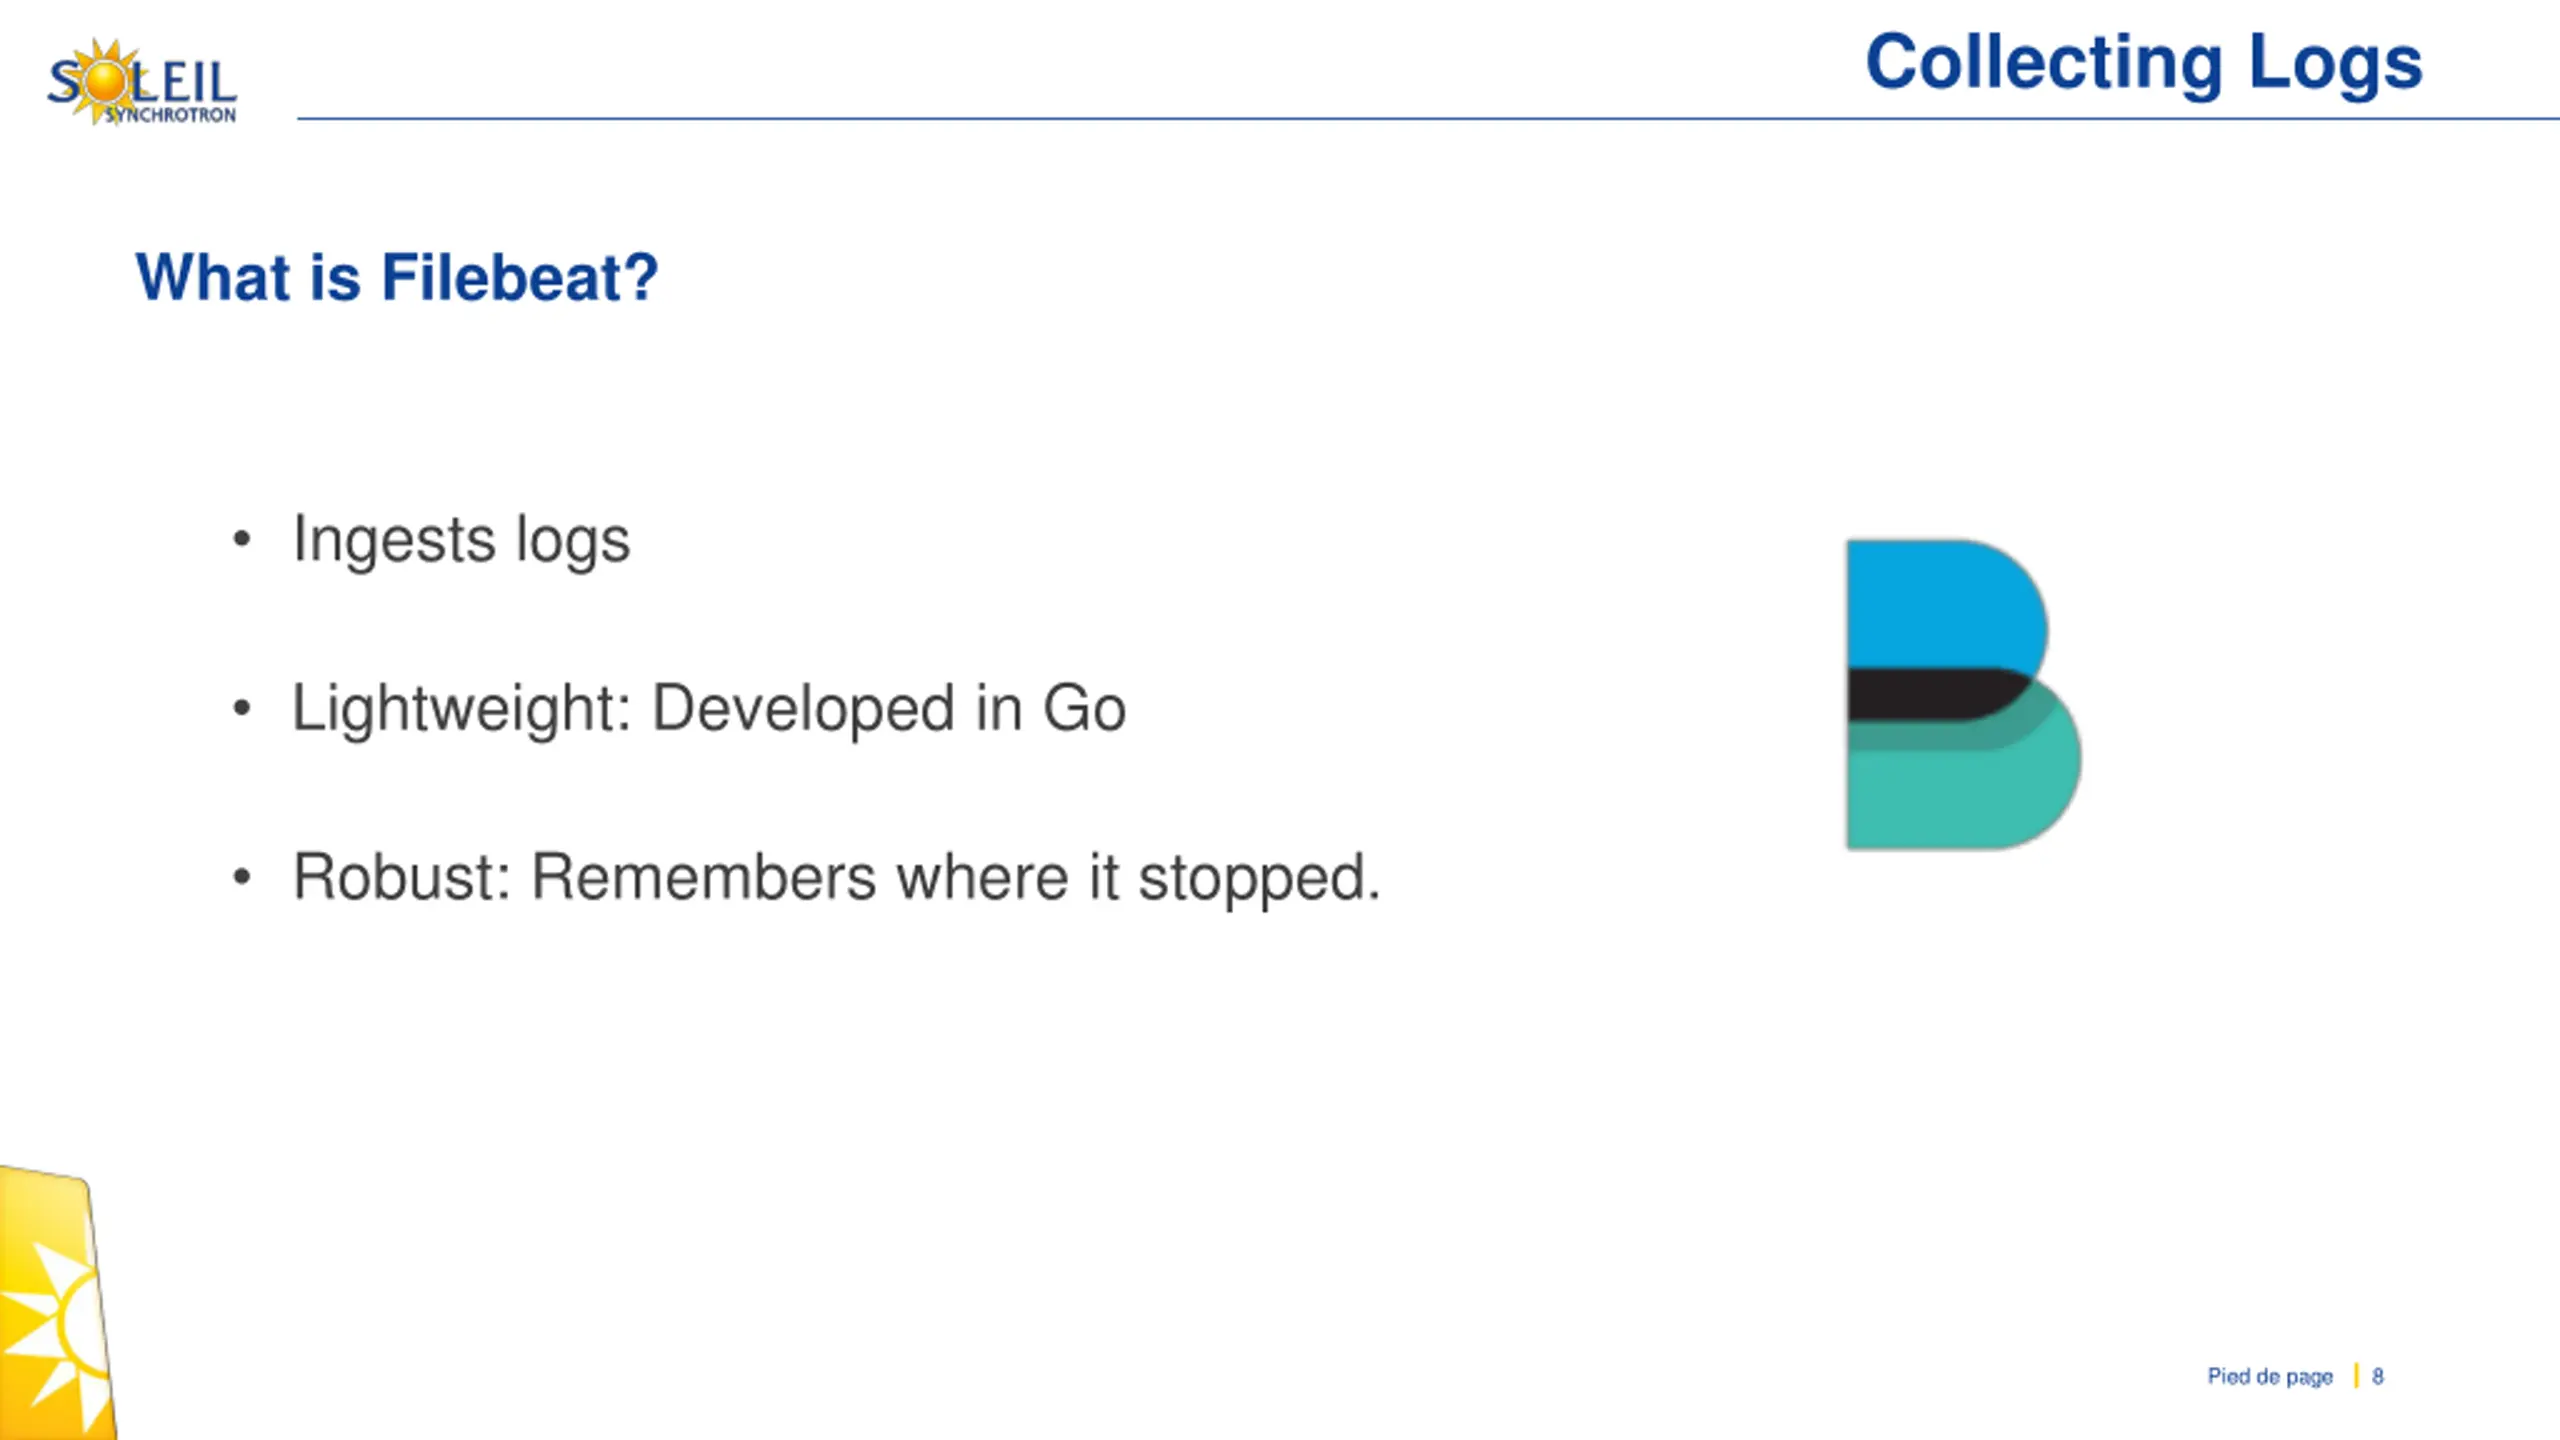2560x1440 pixels.
Task: Click the page number 8
Action: pos(2378,1376)
